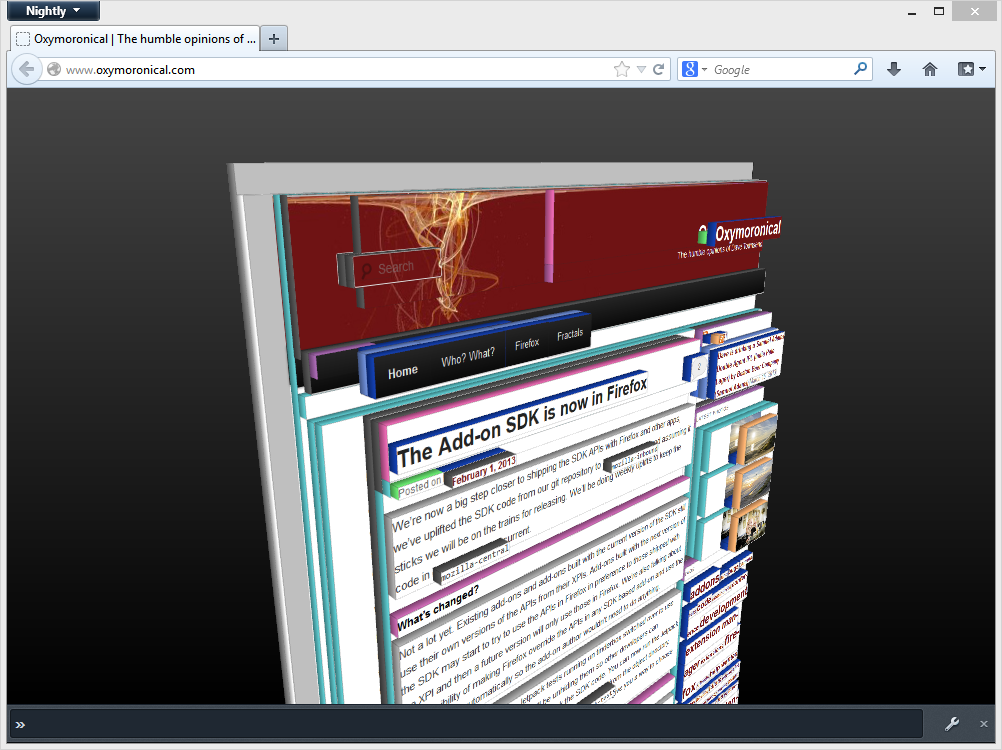Choose search engine via Google icon
1002x750 pixels.
pyautogui.click(x=694, y=69)
